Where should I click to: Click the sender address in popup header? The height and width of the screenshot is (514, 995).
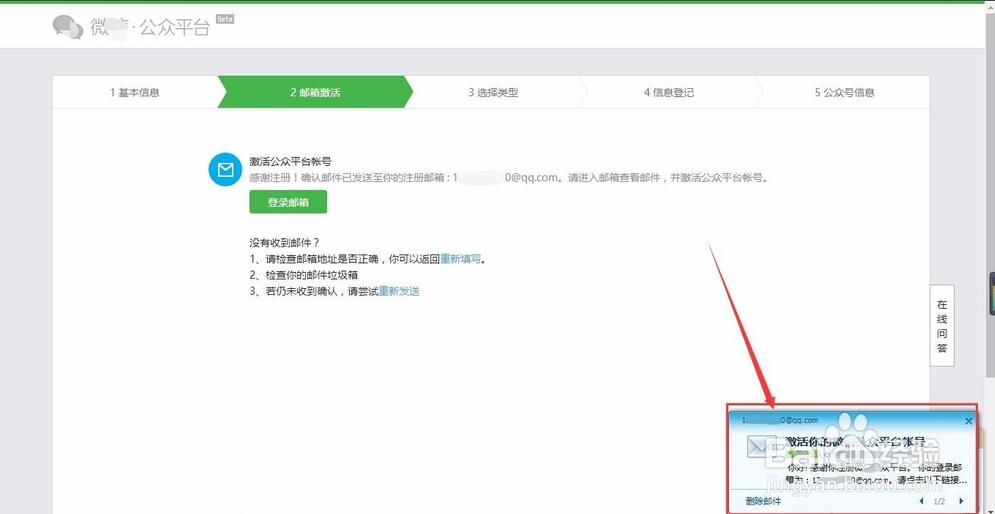click(x=780, y=420)
